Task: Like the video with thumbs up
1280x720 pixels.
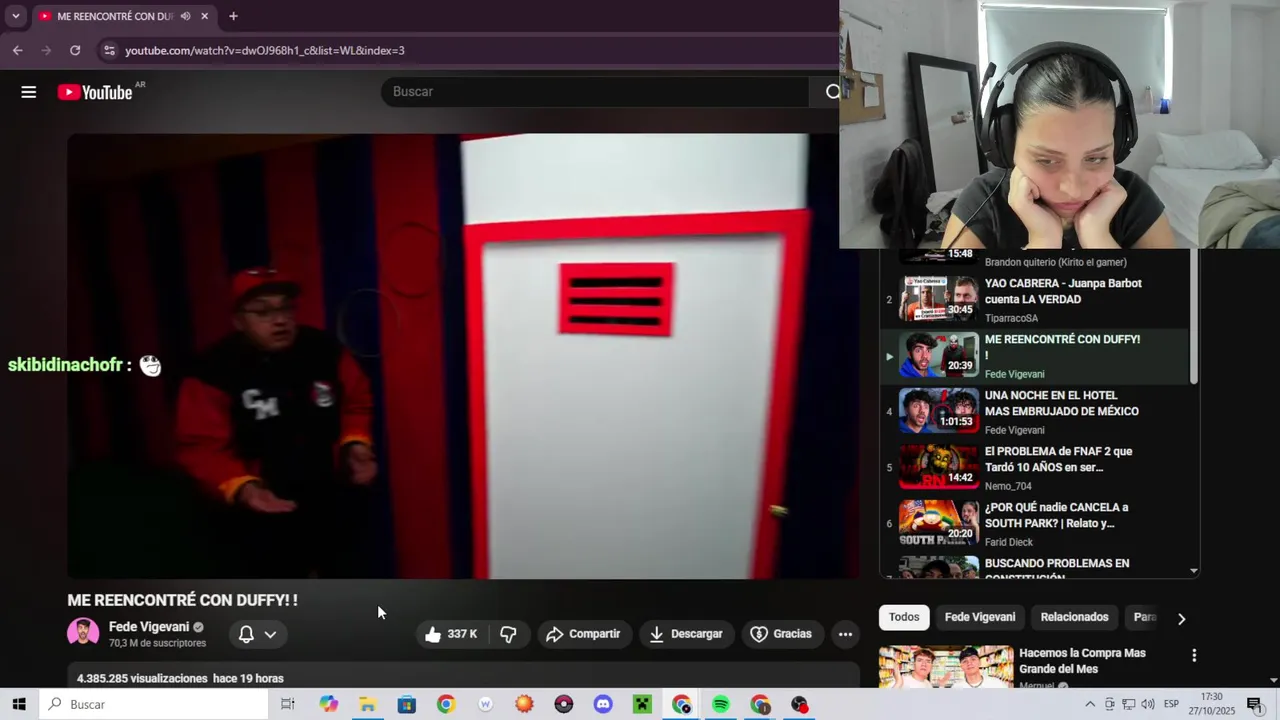Action: point(451,634)
